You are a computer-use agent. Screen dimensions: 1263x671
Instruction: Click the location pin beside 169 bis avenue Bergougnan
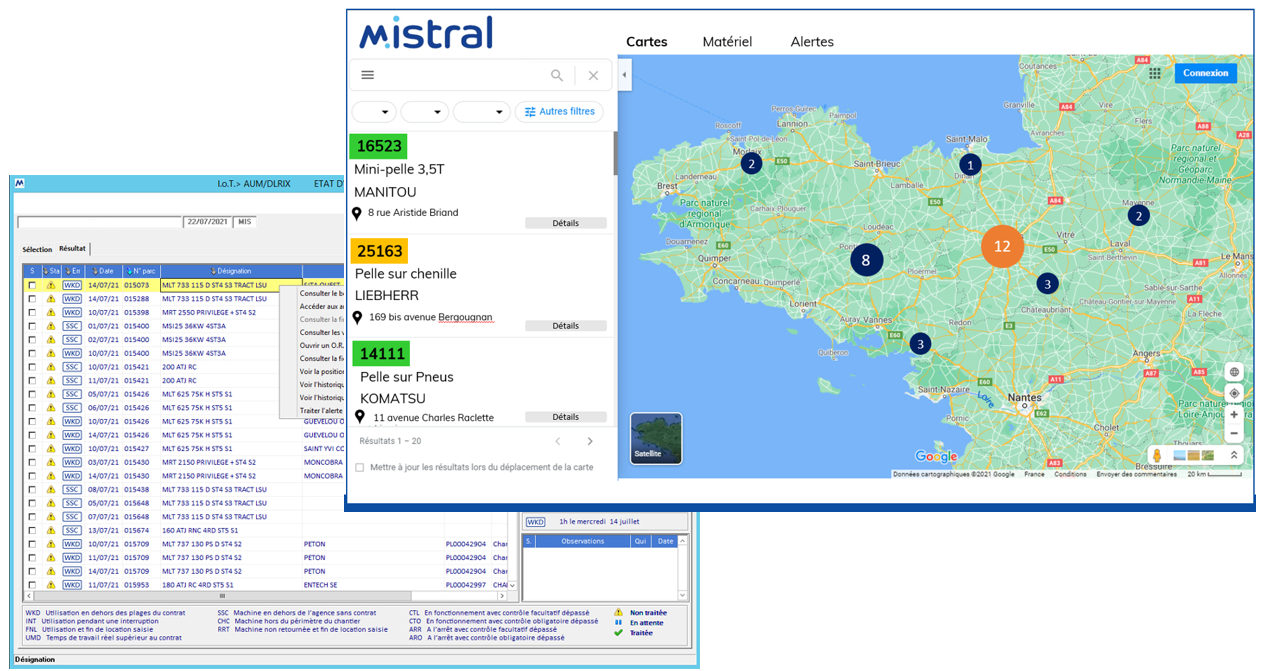tap(358, 318)
